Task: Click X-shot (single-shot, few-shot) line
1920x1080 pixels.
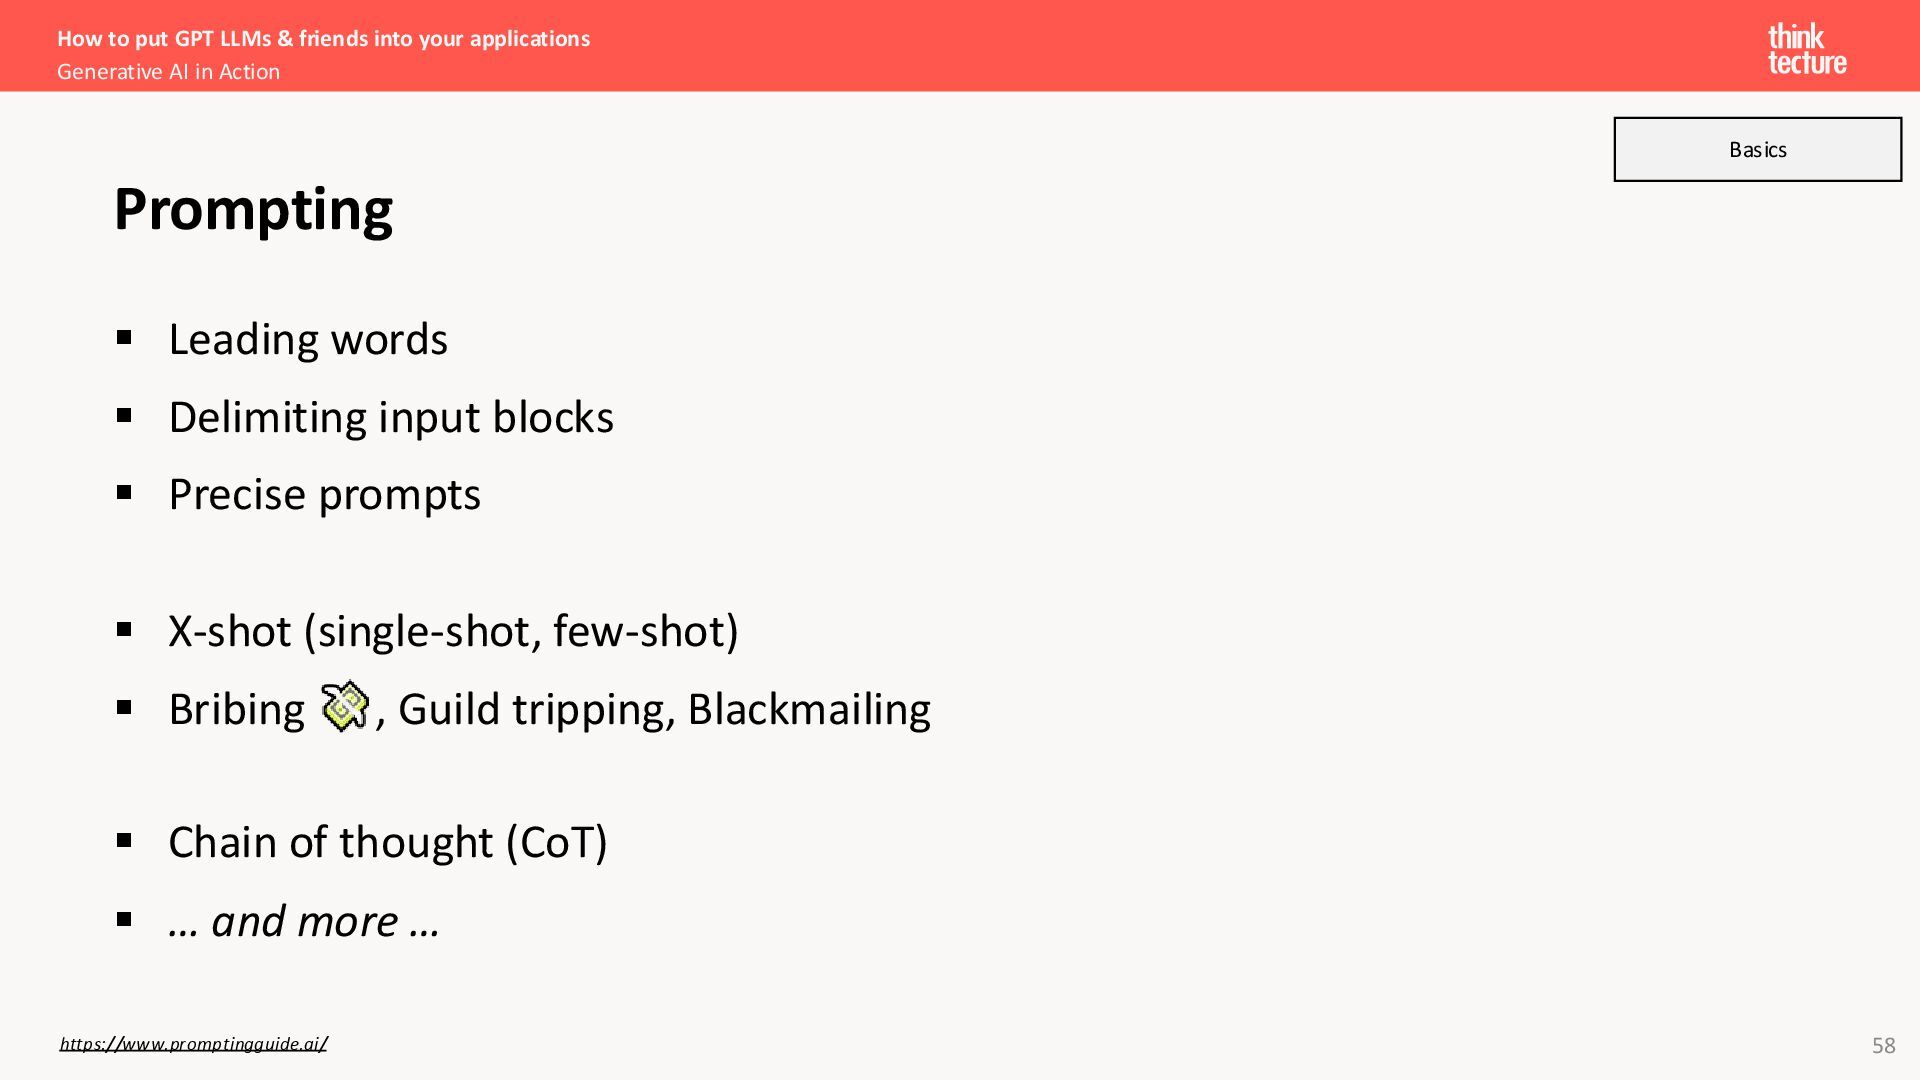Action: 453,631
